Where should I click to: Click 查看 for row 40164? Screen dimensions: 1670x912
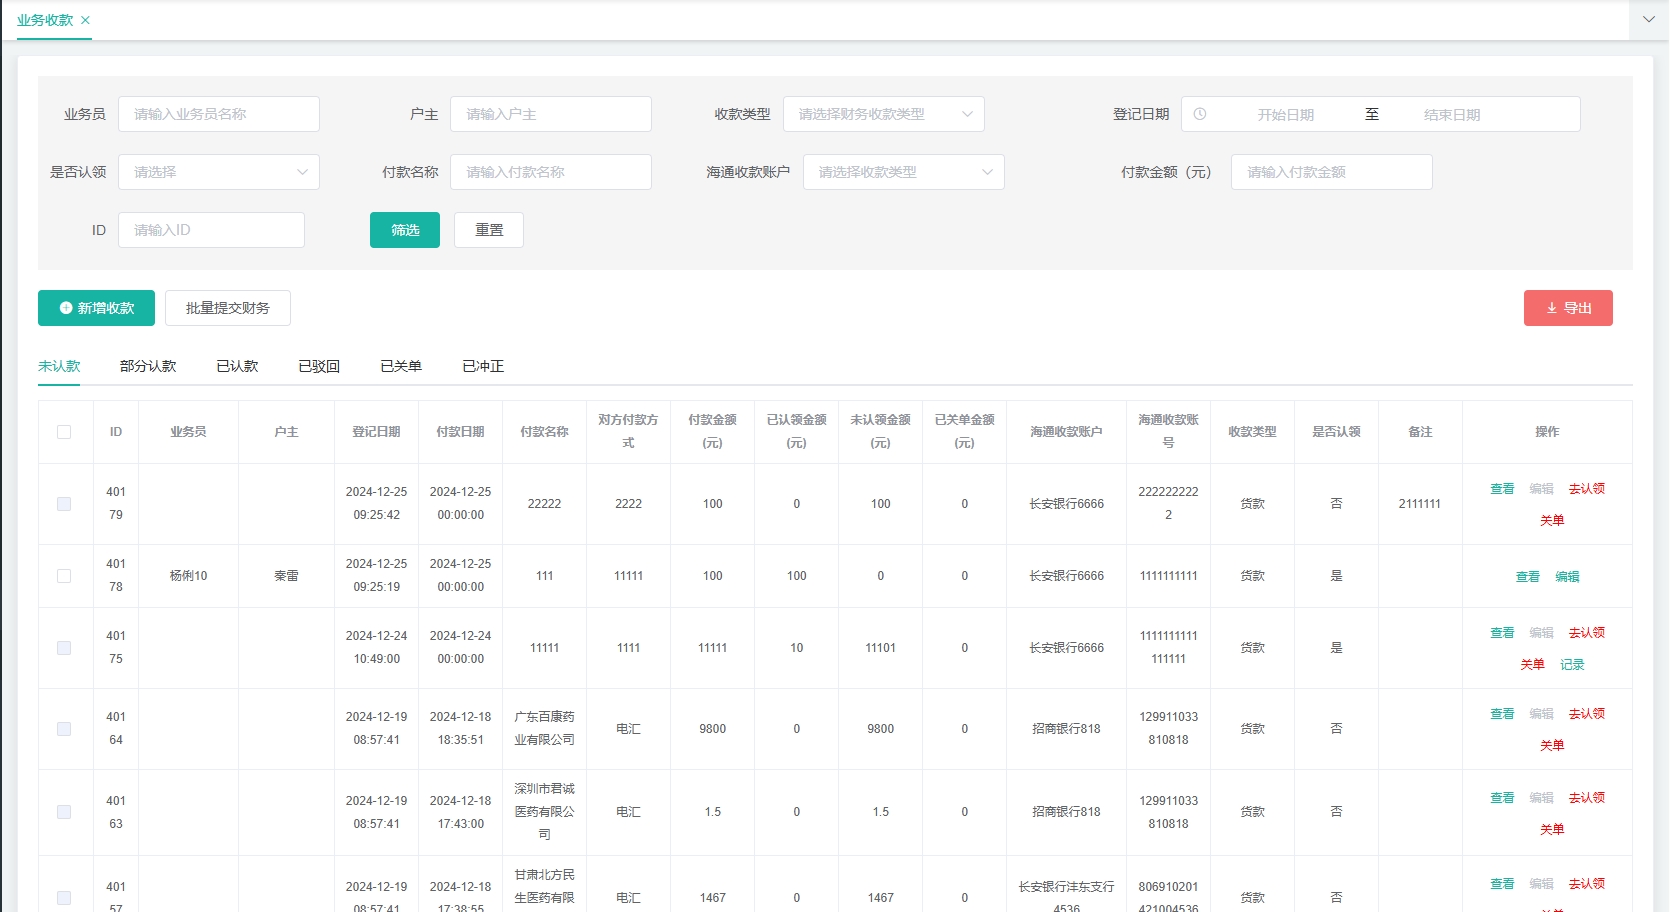pos(1502,714)
